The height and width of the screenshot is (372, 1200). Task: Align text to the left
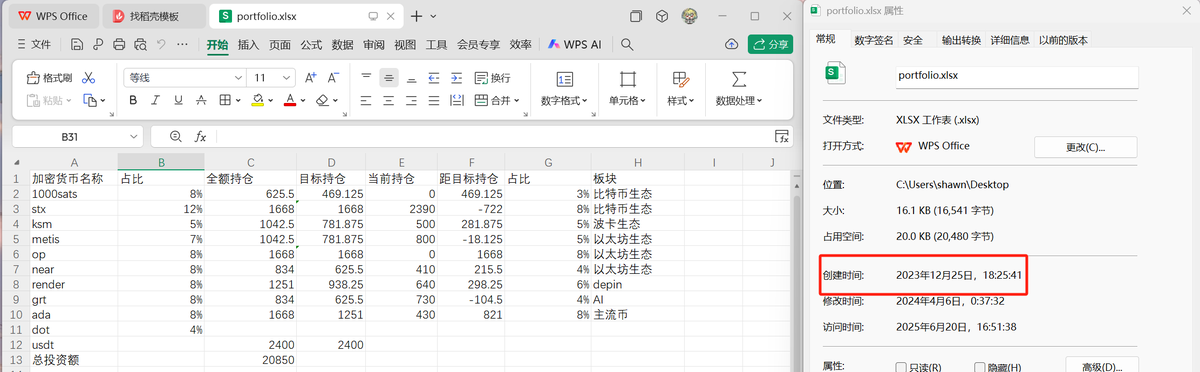366,100
